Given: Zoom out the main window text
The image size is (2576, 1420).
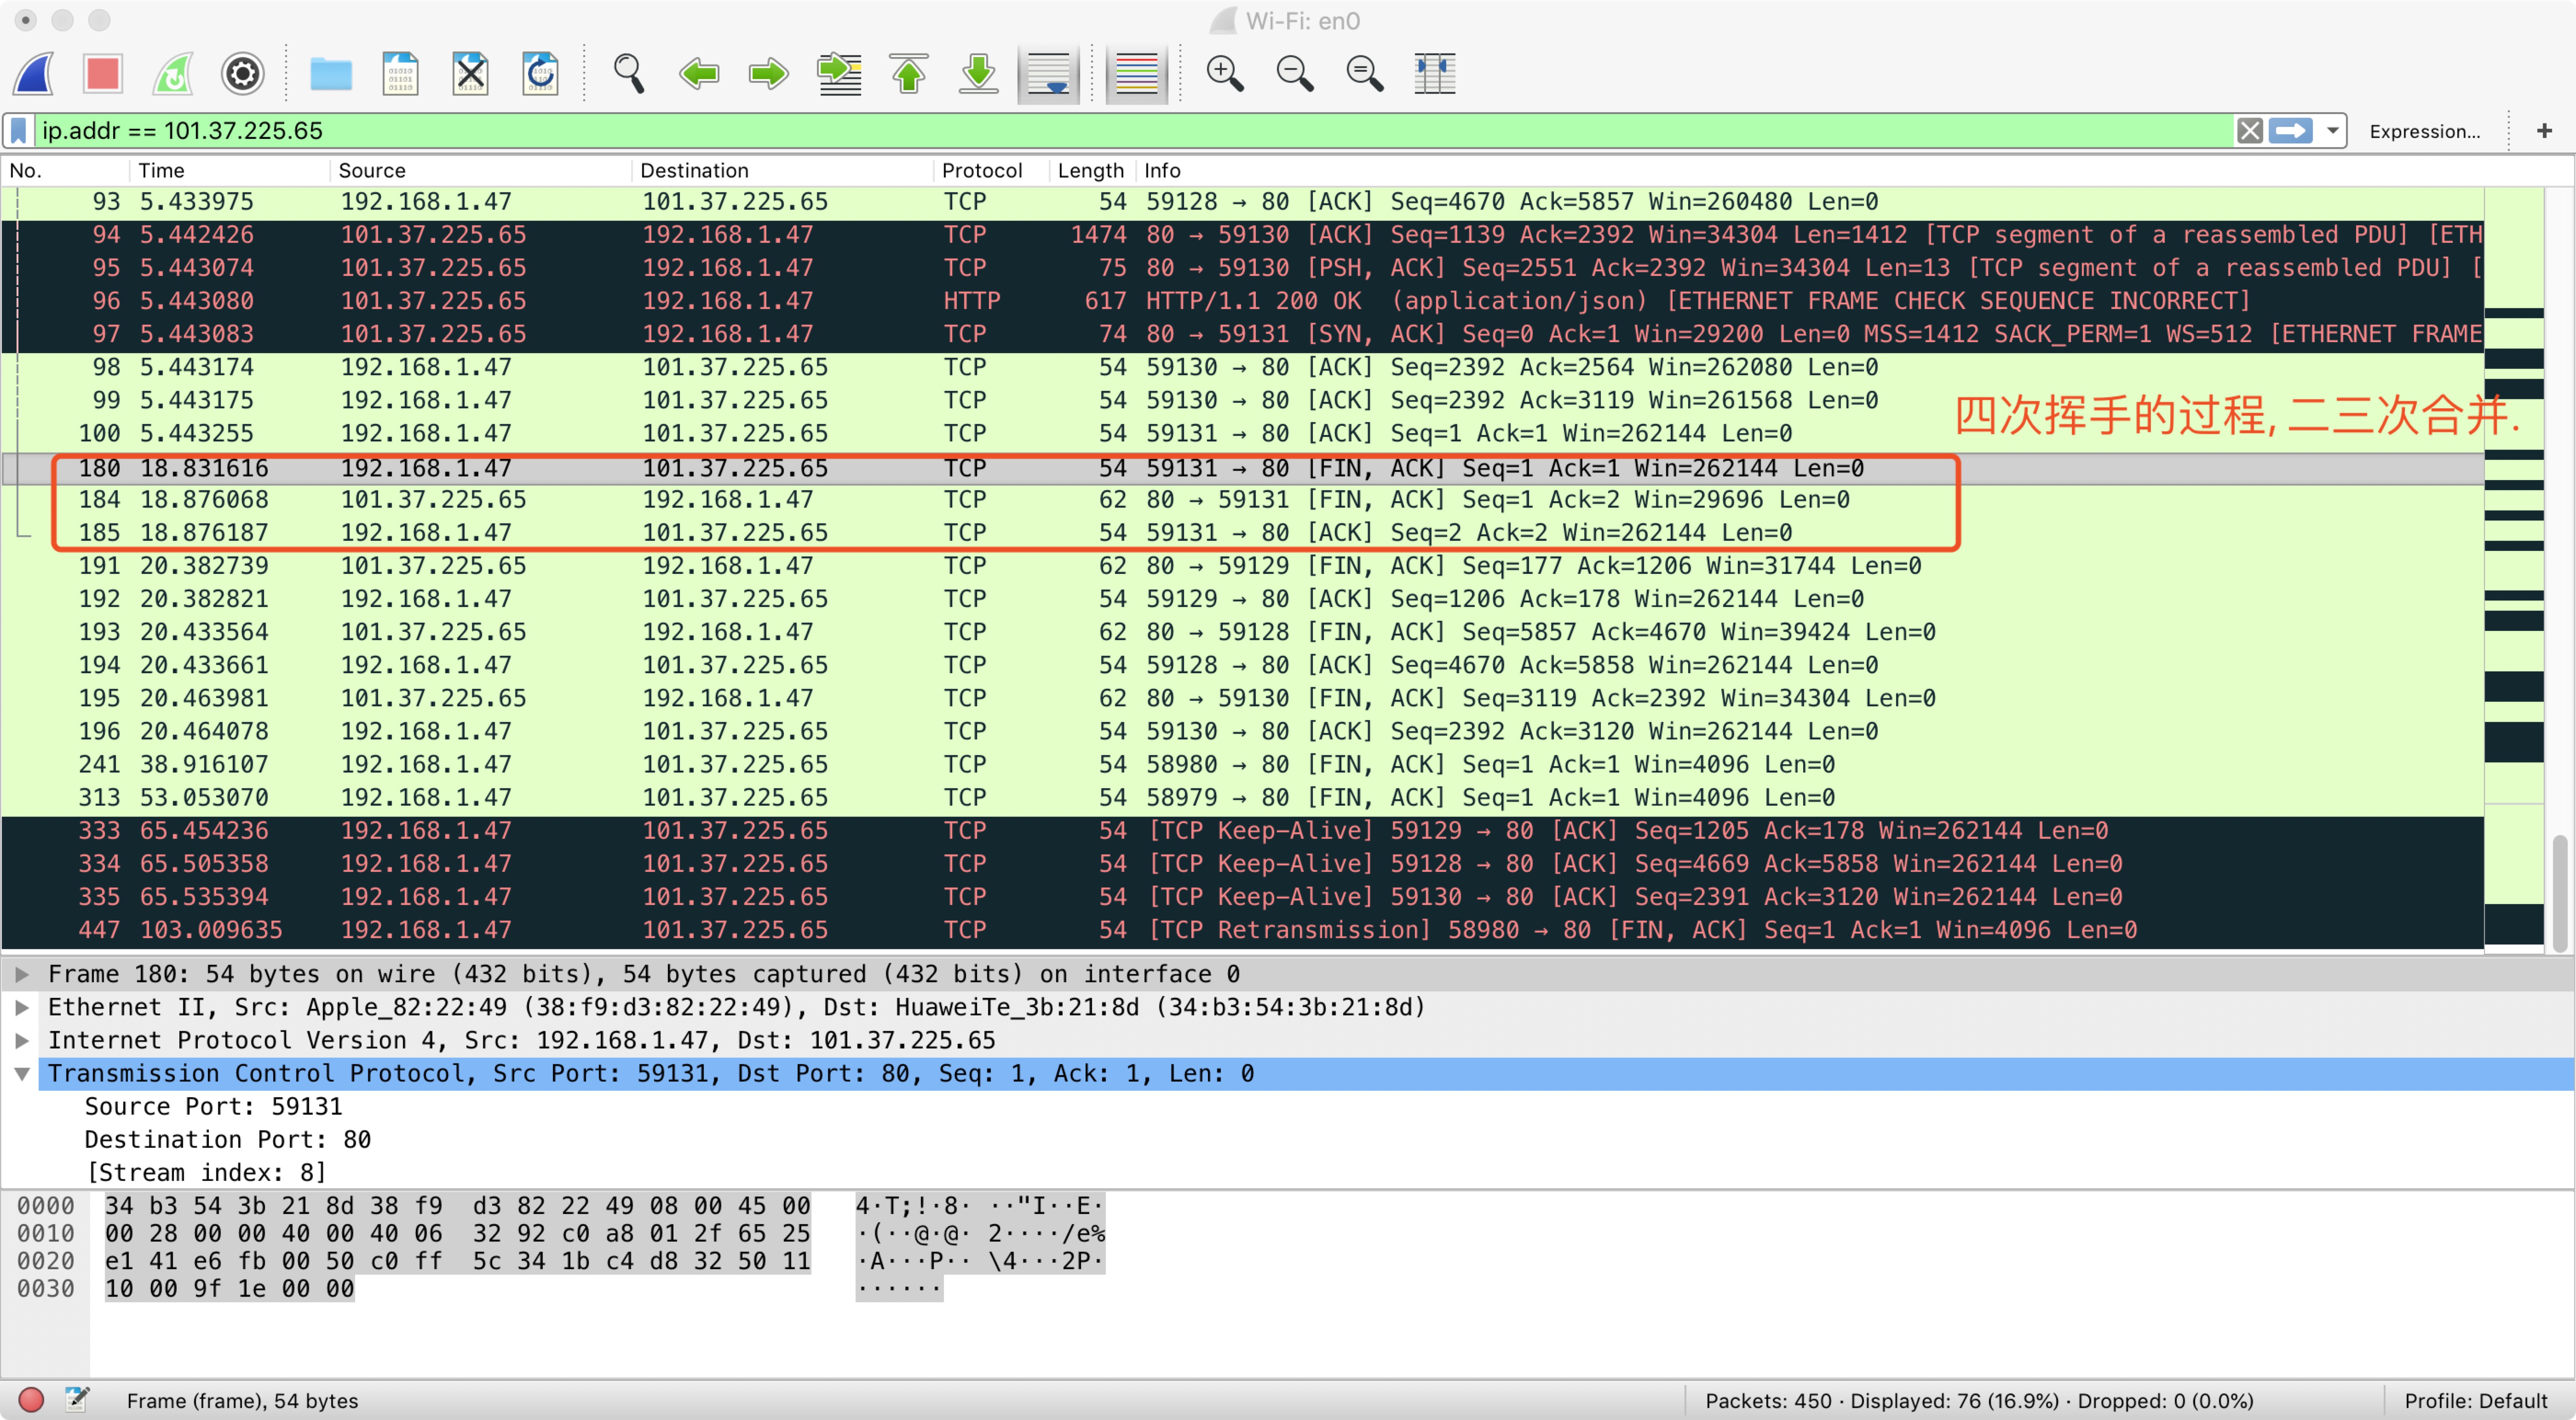Looking at the screenshot, I should tap(1295, 73).
